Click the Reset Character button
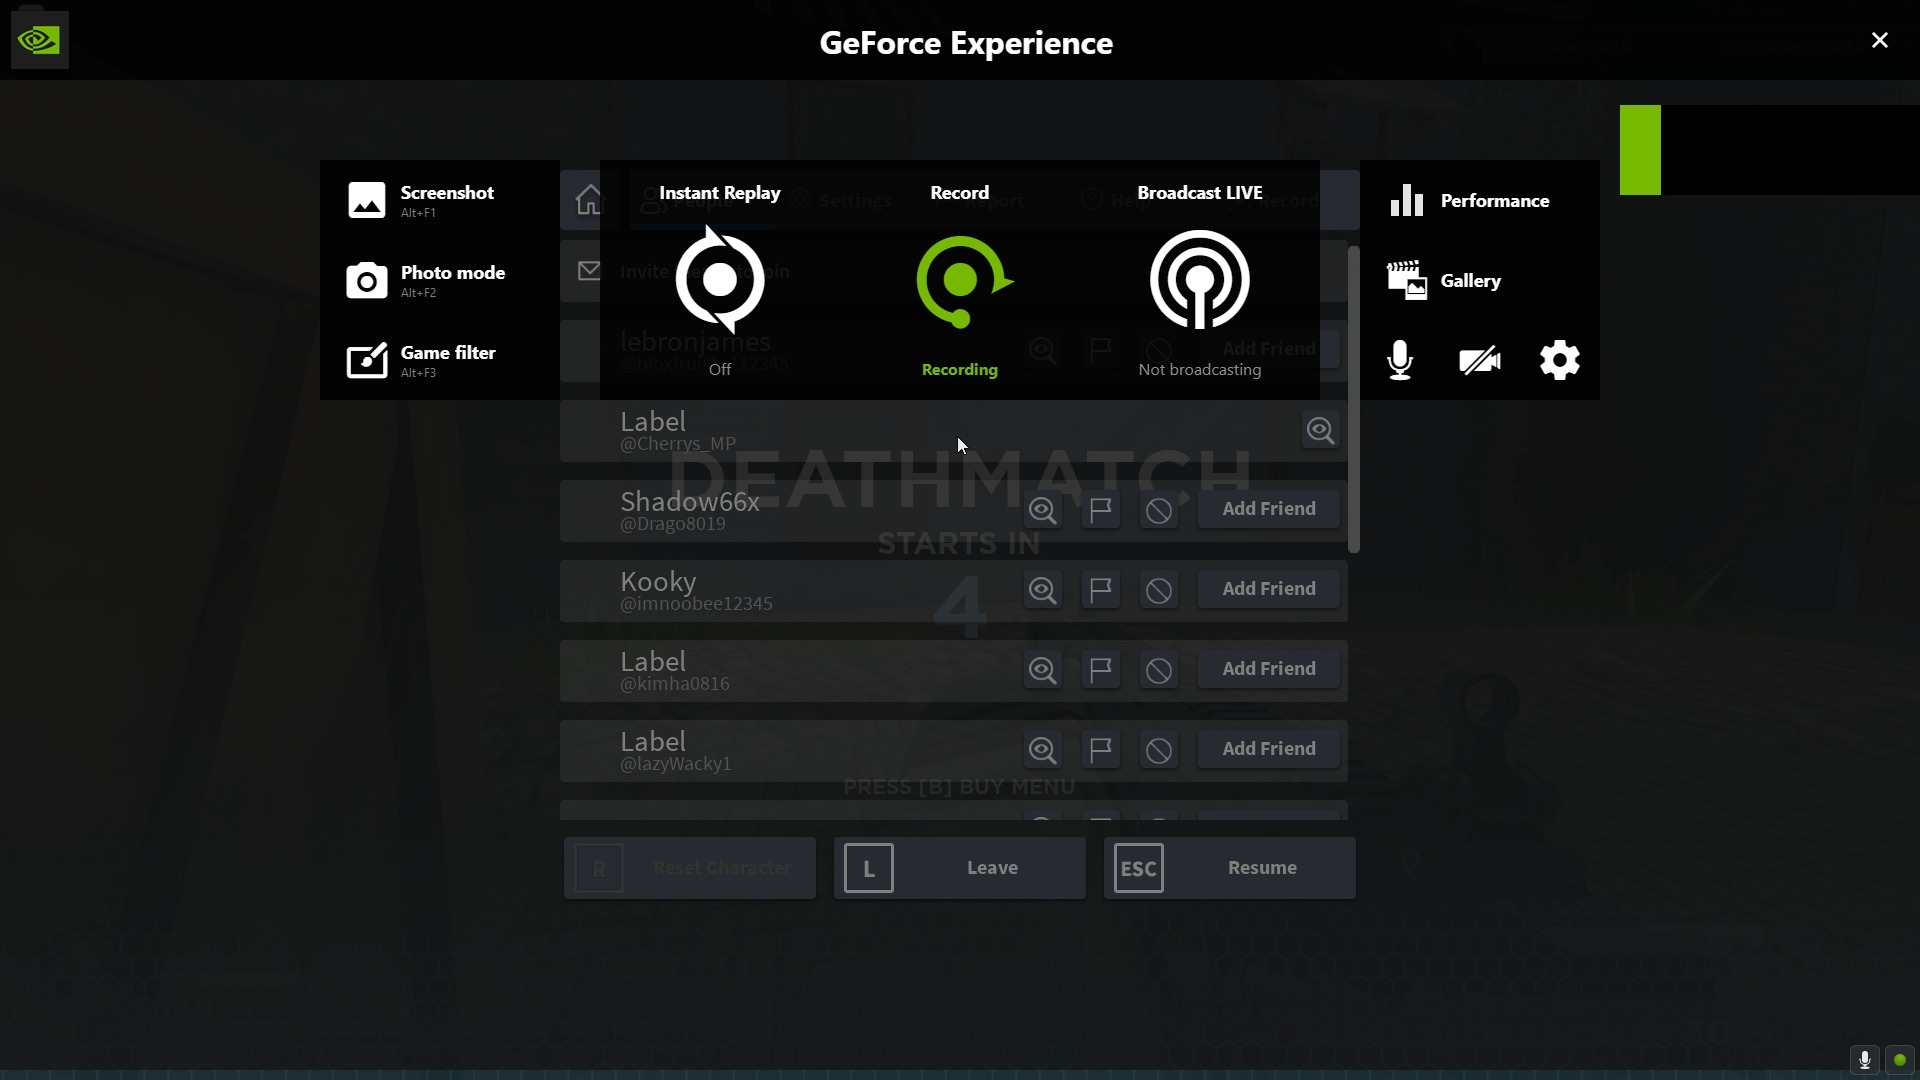Viewport: 1920px width, 1080px height. (x=690, y=868)
